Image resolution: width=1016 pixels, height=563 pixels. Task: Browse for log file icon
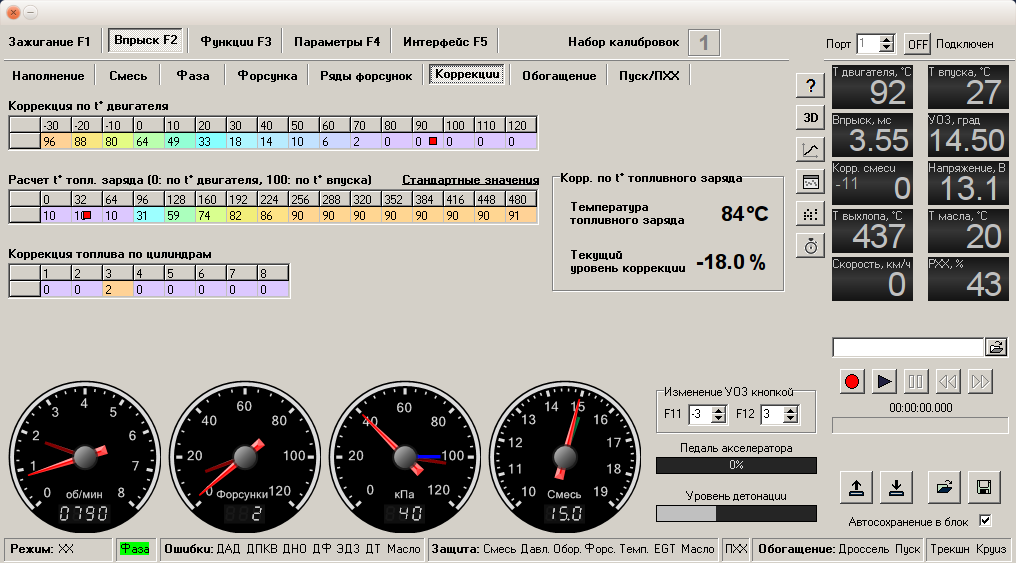pyautogui.click(x=997, y=347)
